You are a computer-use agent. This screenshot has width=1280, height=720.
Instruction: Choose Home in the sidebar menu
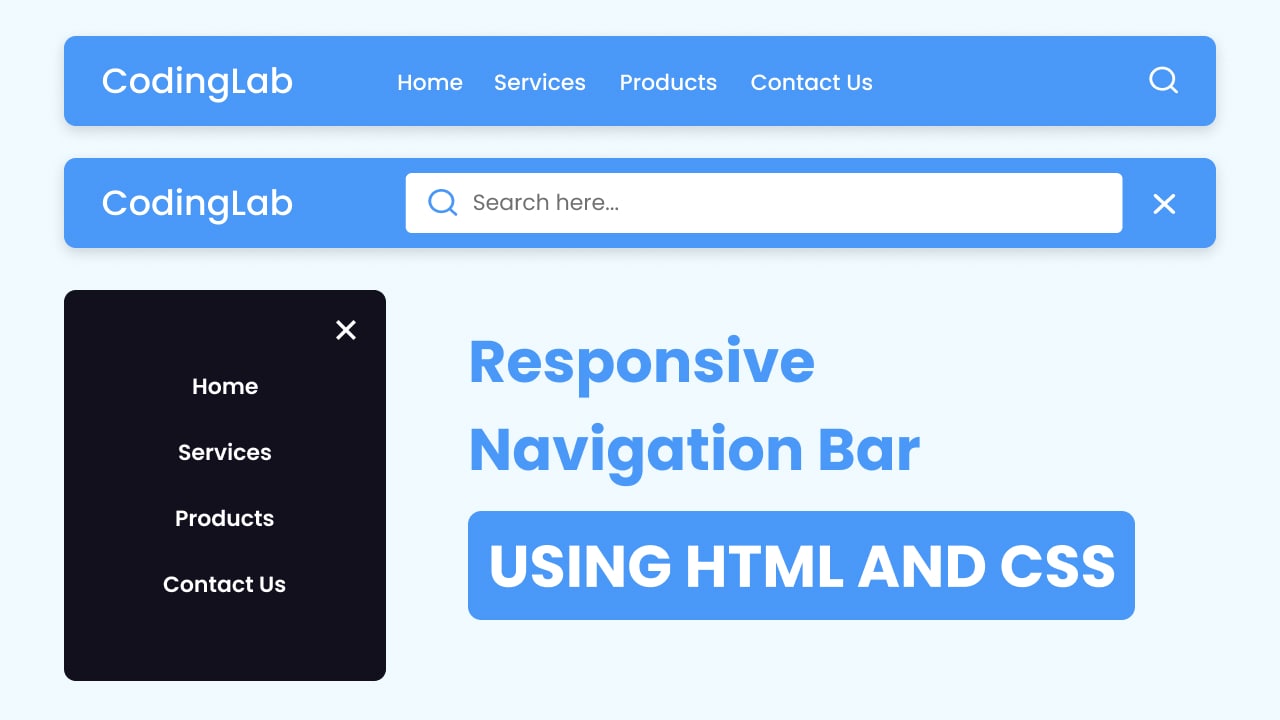[x=224, y=386]
